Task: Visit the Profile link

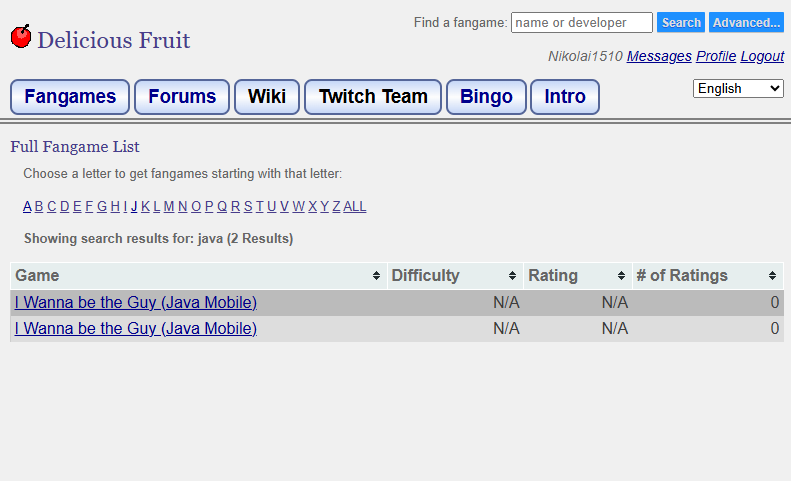Action: pyautogui.click(x=716, y=56)
